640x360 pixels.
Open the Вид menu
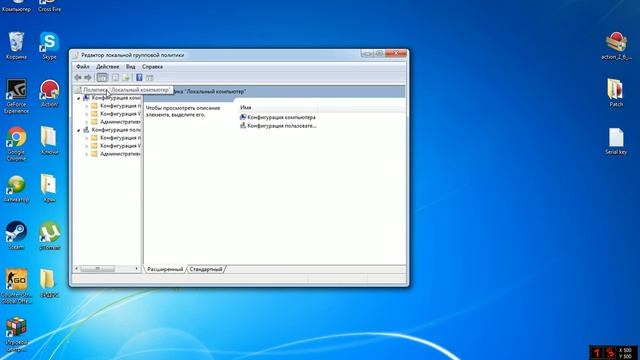click(x=131, y=67)
